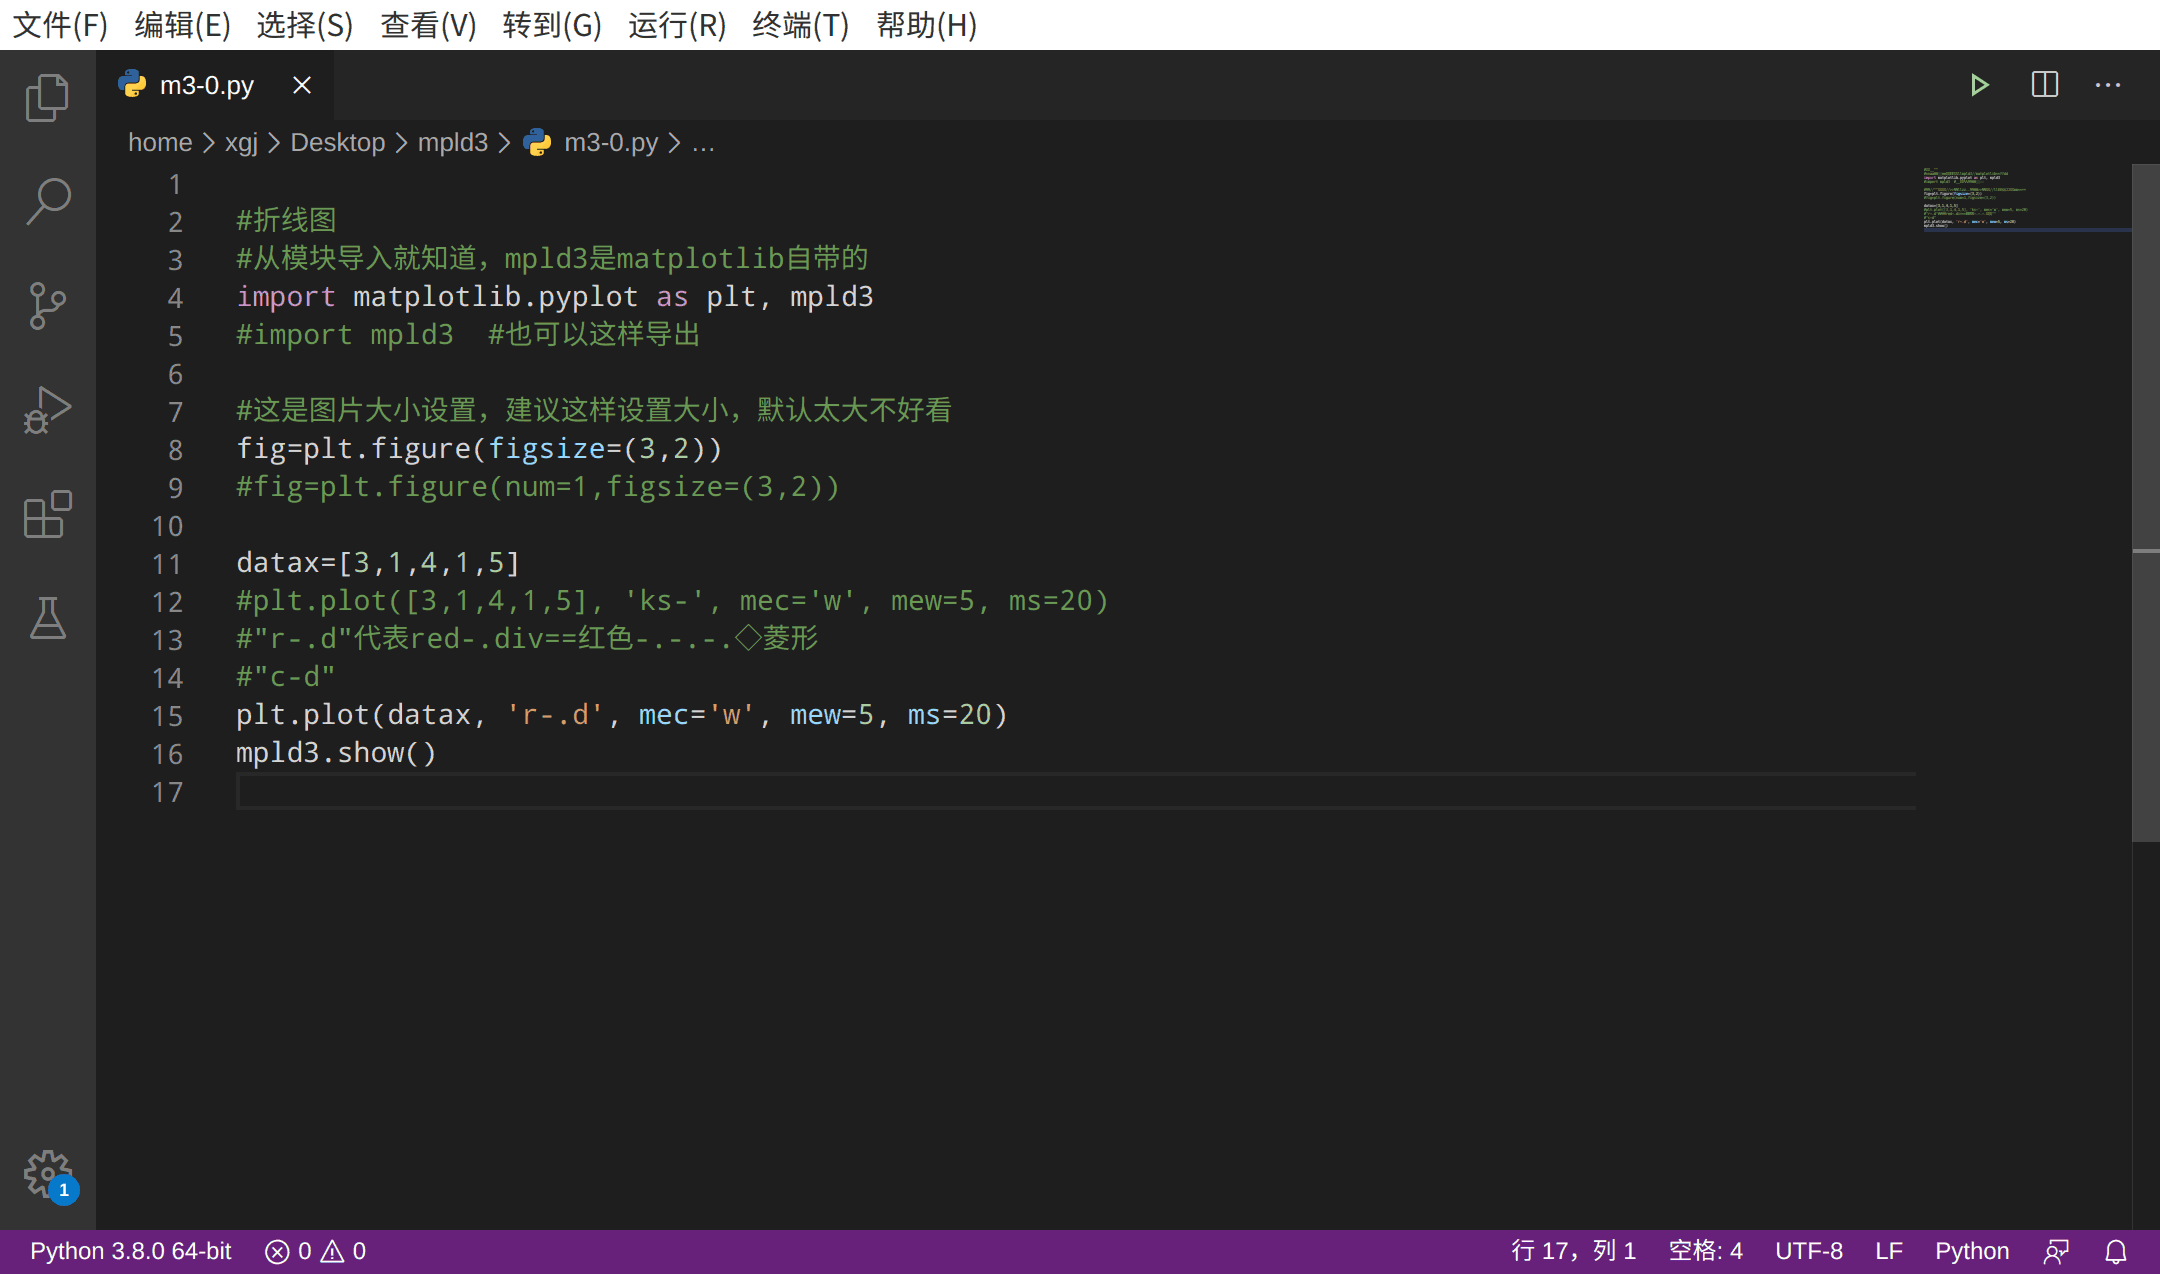Open the Extensions panel icon
This screenshot has height=1274, width=2160.
47,515
